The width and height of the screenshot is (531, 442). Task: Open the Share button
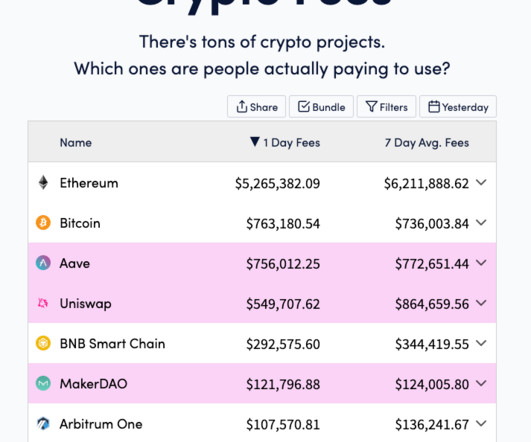click(256, 107)
